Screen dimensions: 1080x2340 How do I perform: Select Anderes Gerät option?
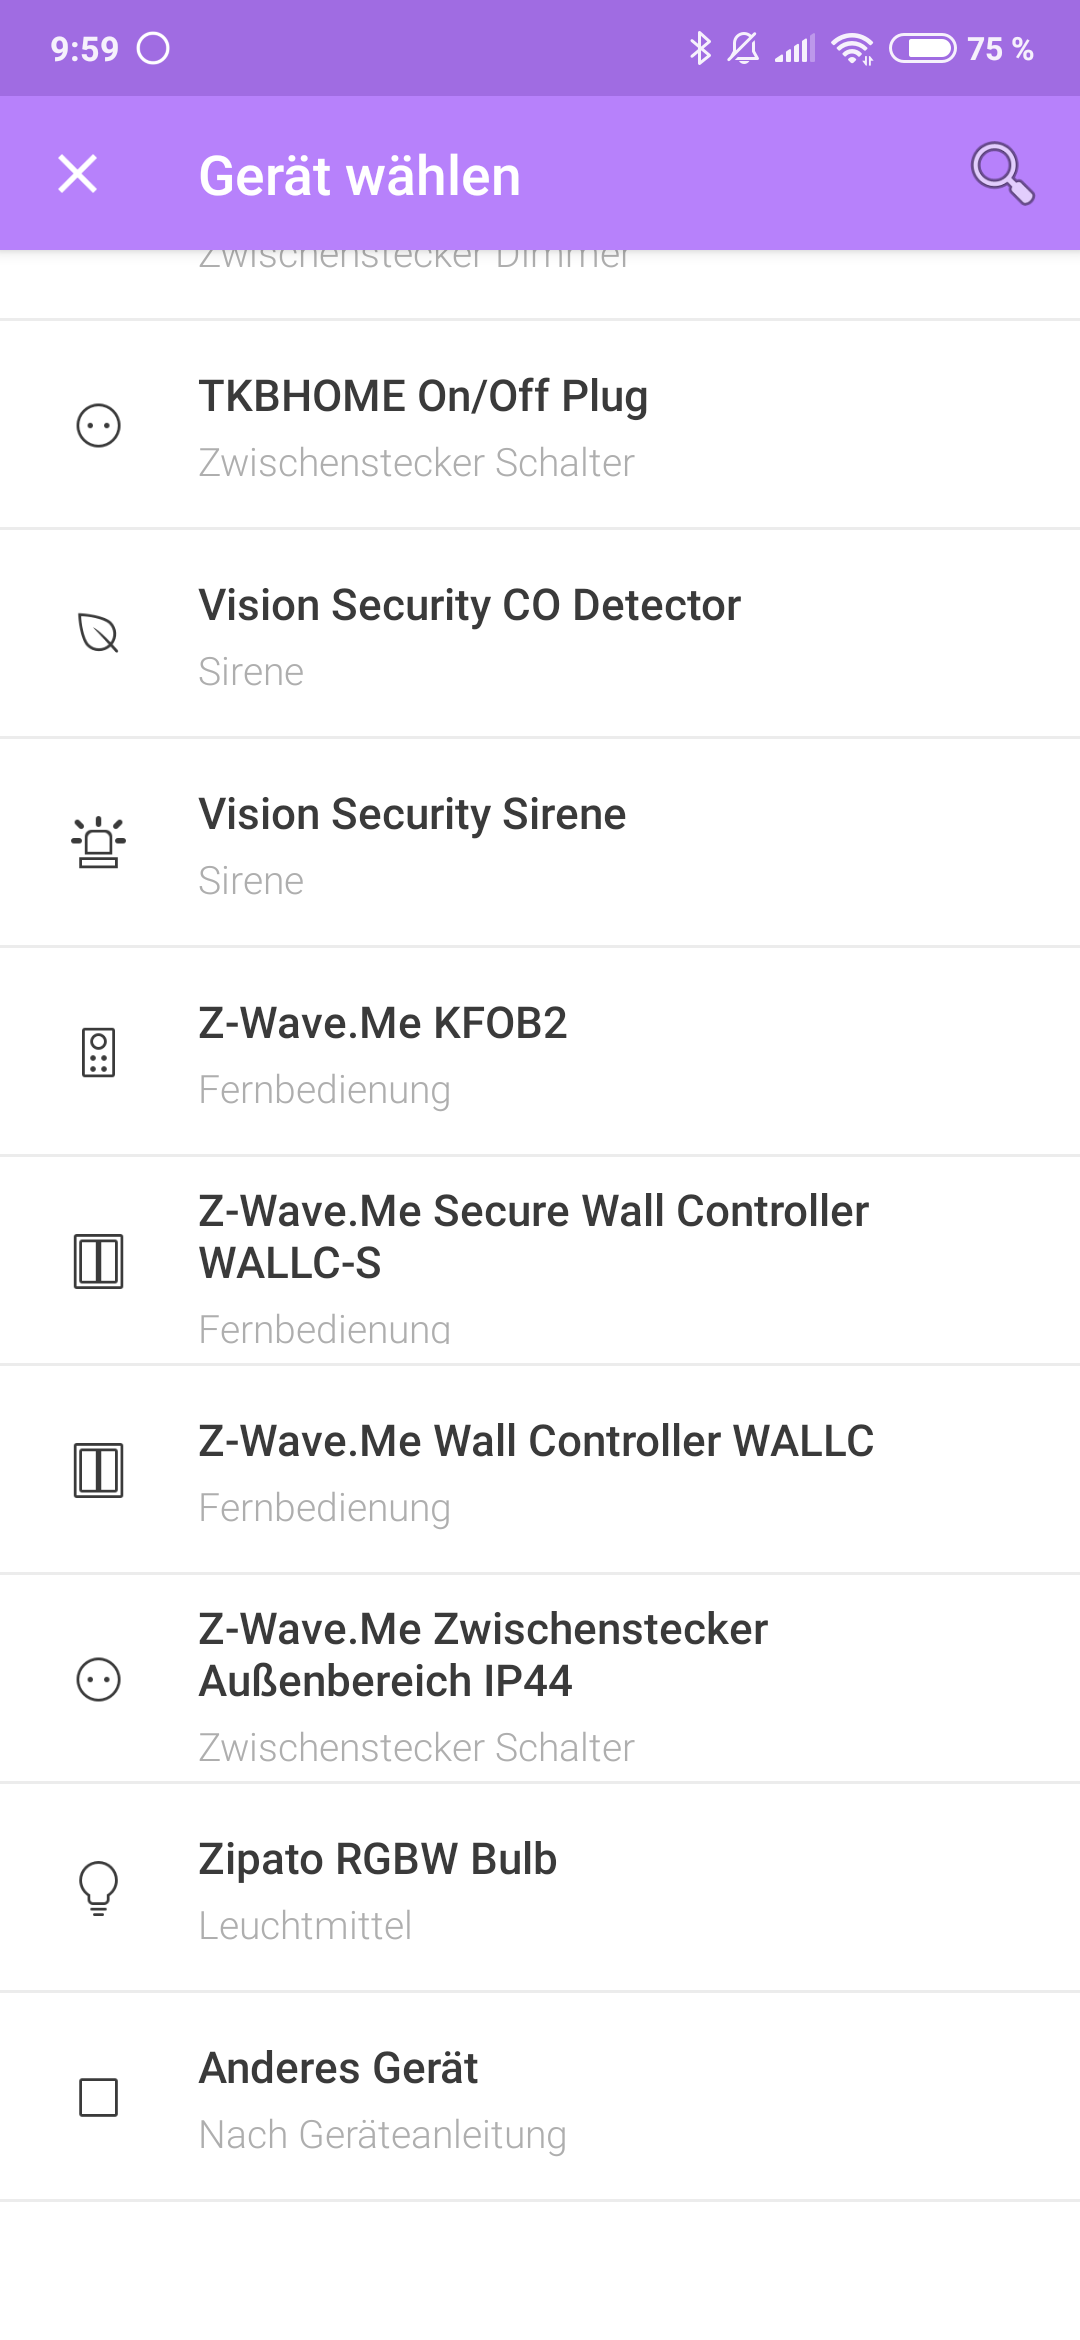point(540,2098)
